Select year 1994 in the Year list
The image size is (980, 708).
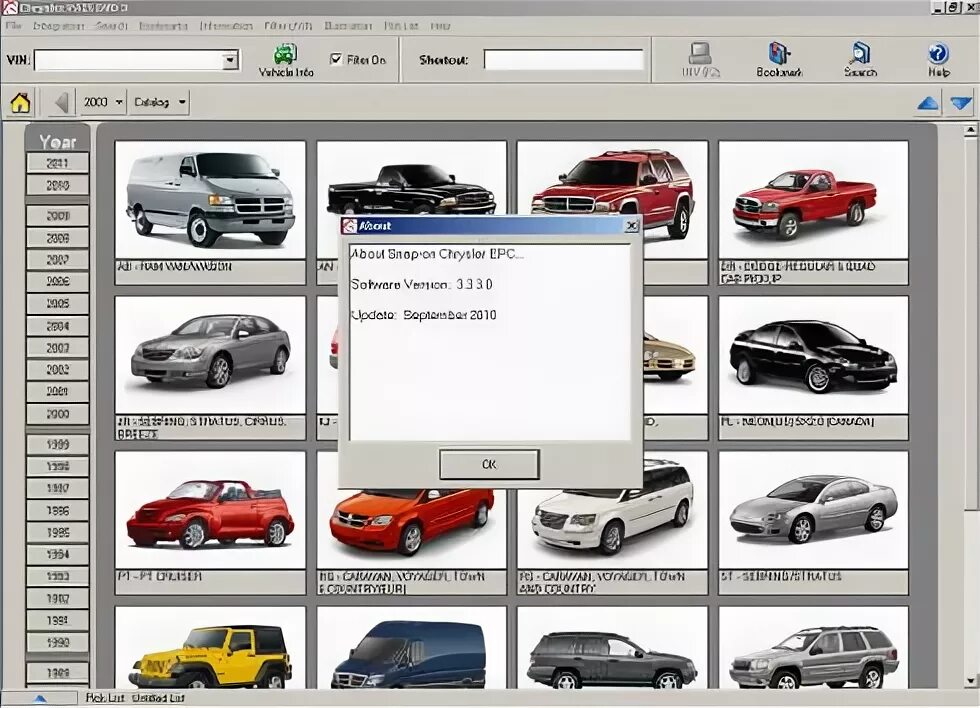[x=58, y=554]
